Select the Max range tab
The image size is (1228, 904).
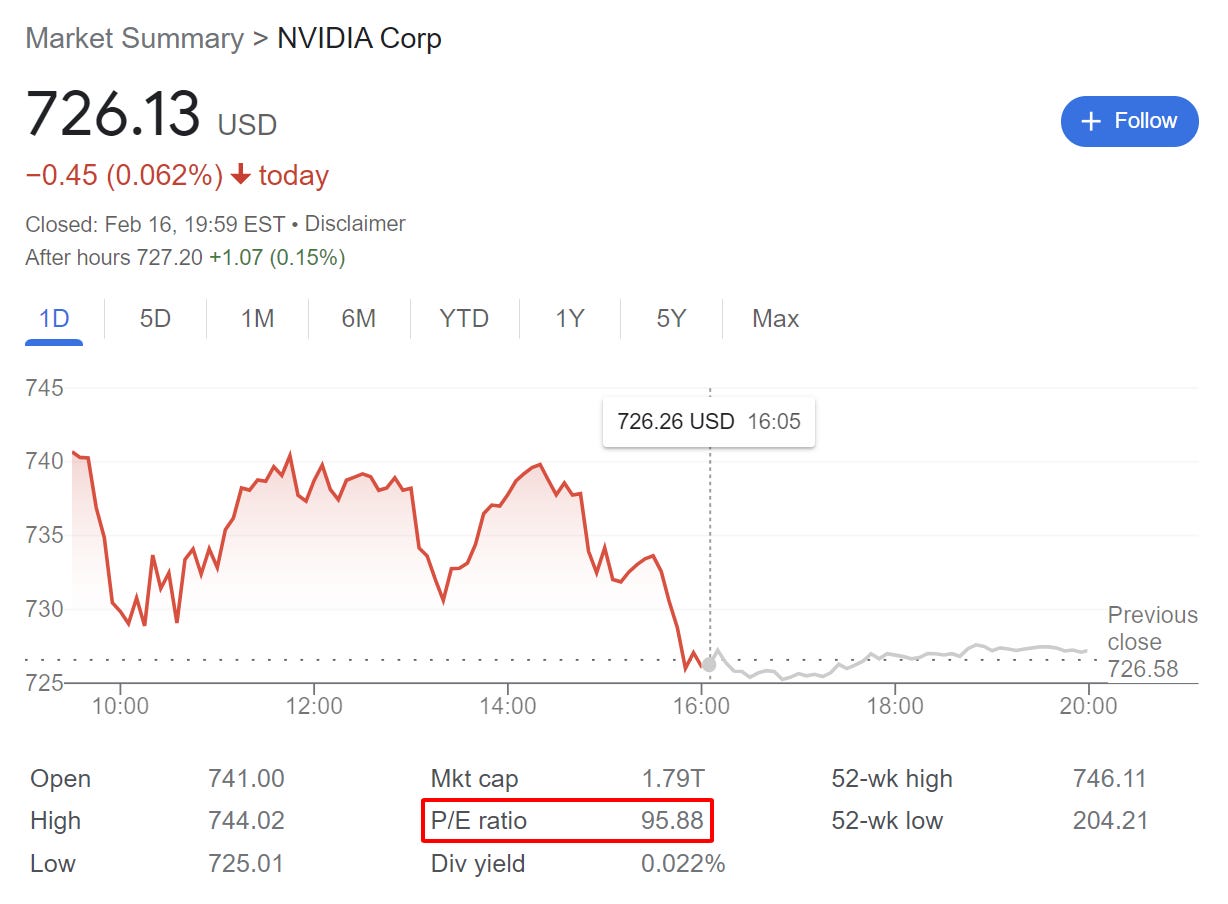(775, 319)
